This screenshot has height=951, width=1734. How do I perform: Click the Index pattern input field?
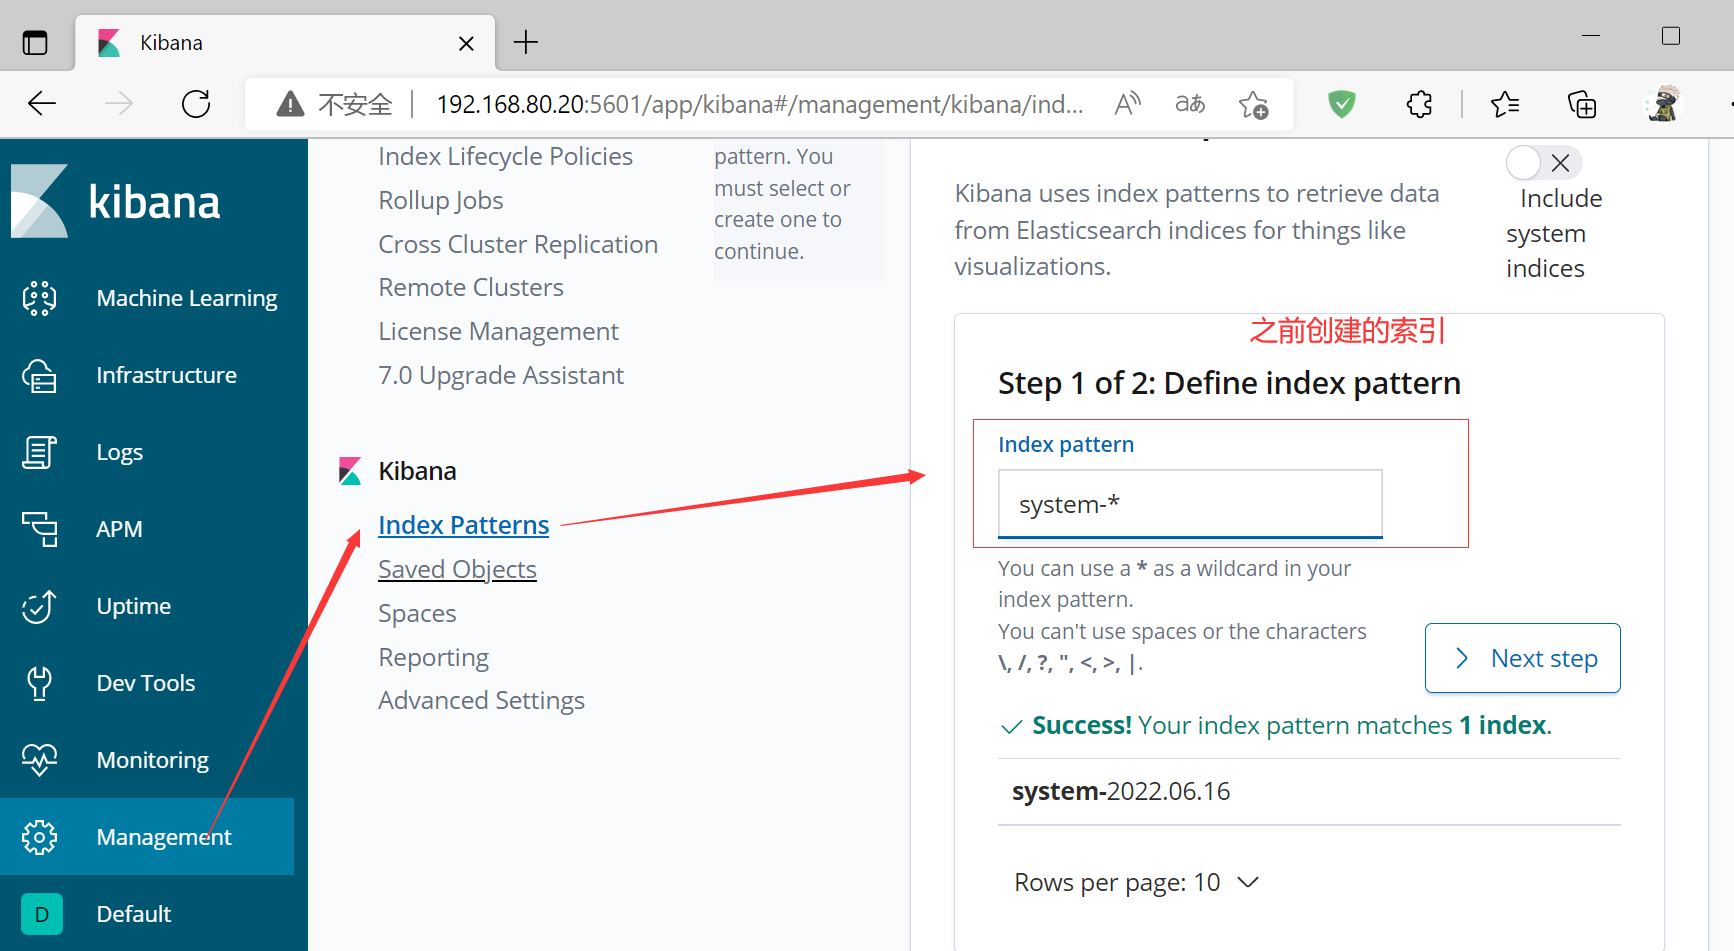(1190, 504)
